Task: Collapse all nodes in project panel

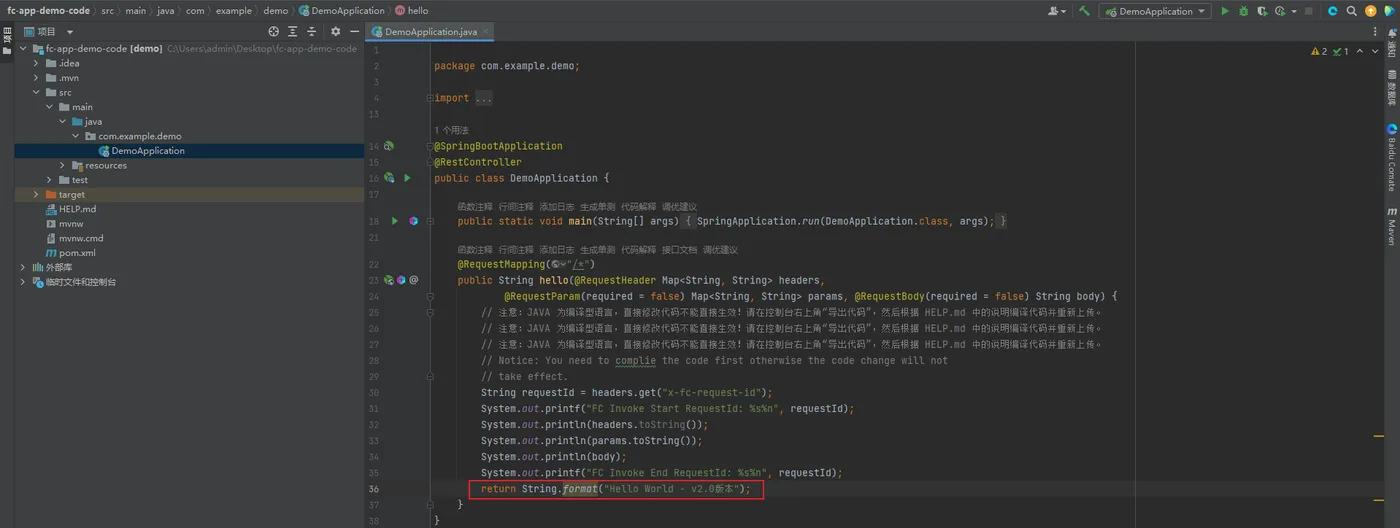Action: (310, 31)
